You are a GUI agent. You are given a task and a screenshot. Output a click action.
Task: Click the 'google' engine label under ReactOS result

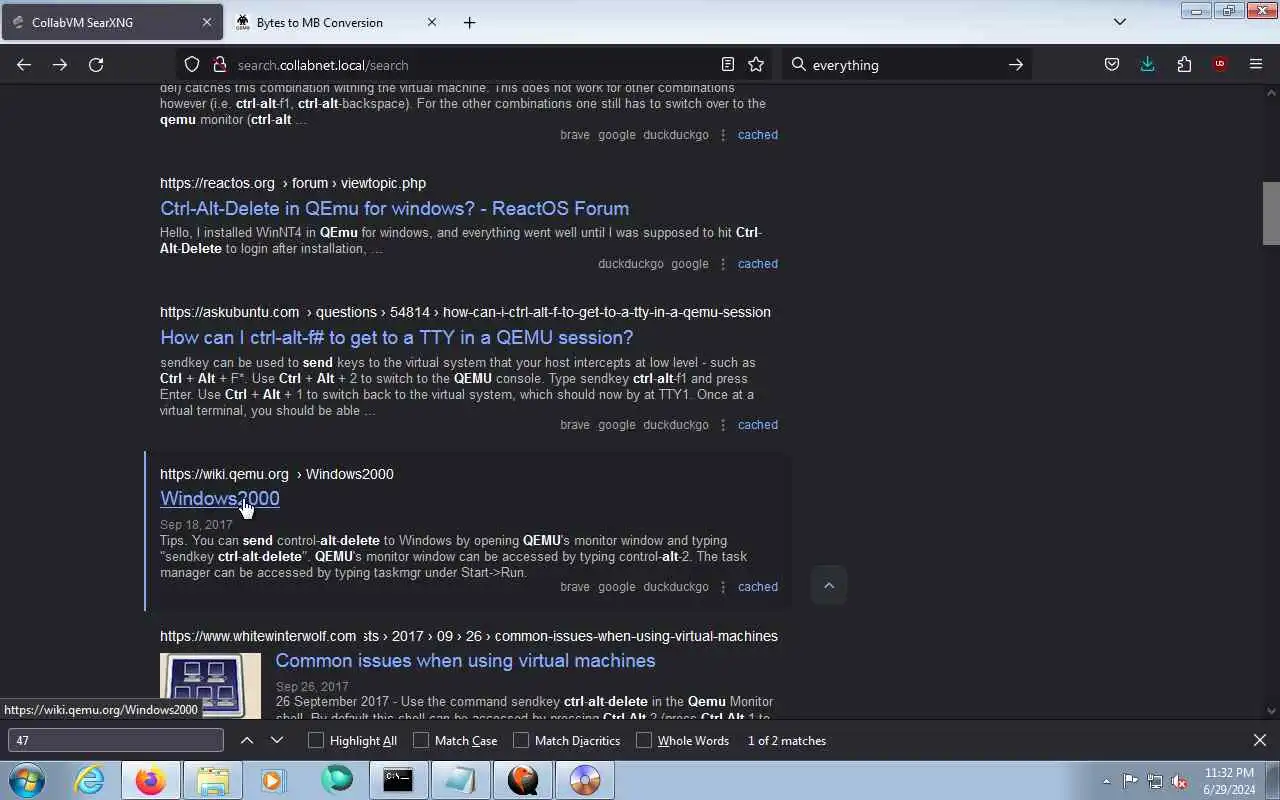tap(690, 264)
